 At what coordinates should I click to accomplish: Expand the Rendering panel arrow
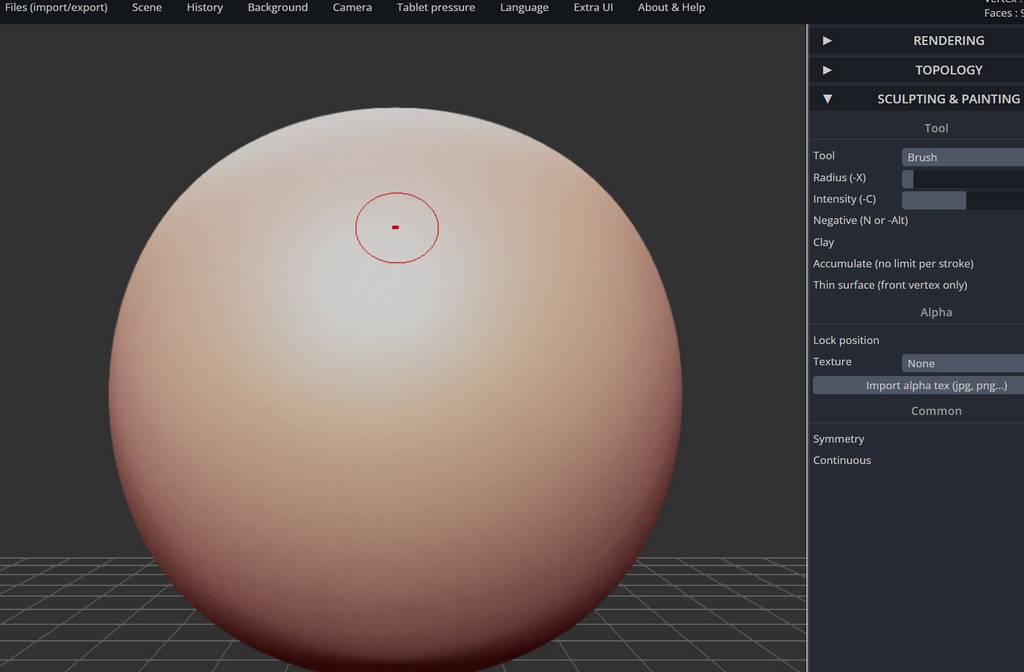pyautogui.click(x=827, y=41)
